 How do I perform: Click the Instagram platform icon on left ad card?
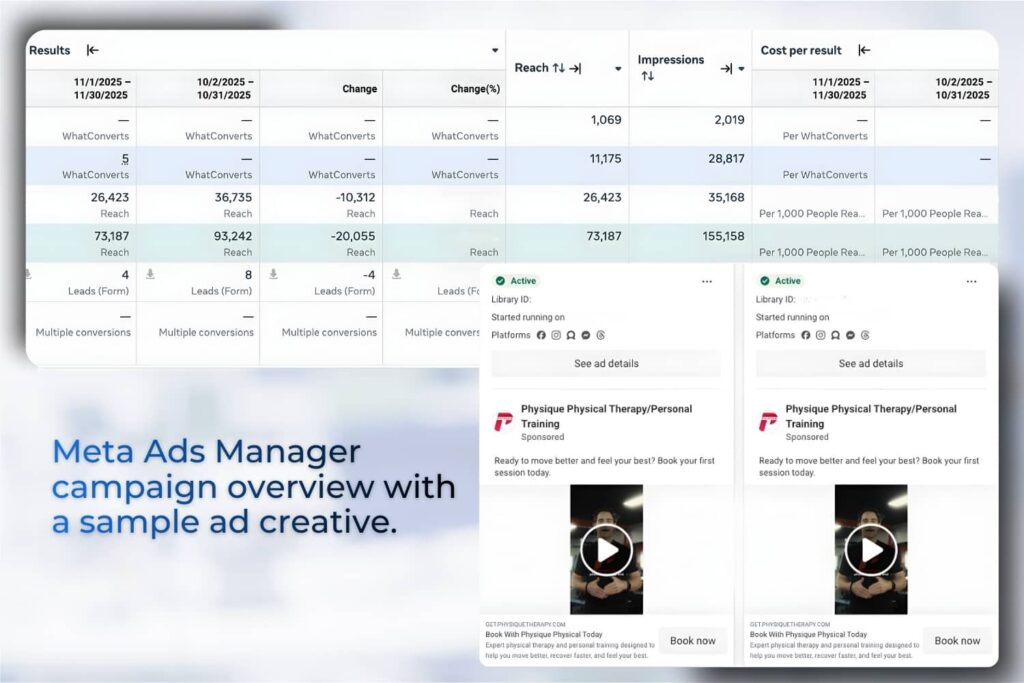[x=555, y=335]
